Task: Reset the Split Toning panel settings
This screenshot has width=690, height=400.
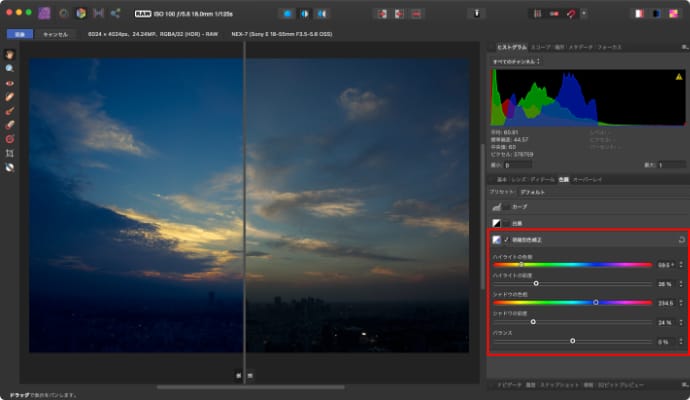Action: 681,240
